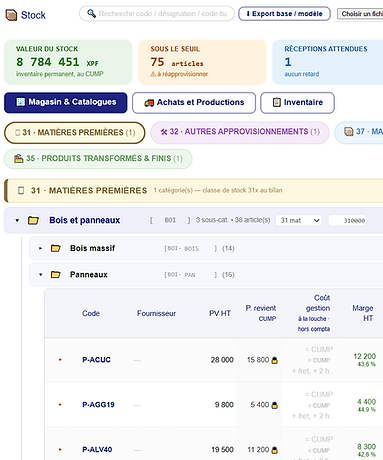The width and height of the screenshot is (383, 460).
Task: Click the box icon on chip 37
Action: pos(349,132)
